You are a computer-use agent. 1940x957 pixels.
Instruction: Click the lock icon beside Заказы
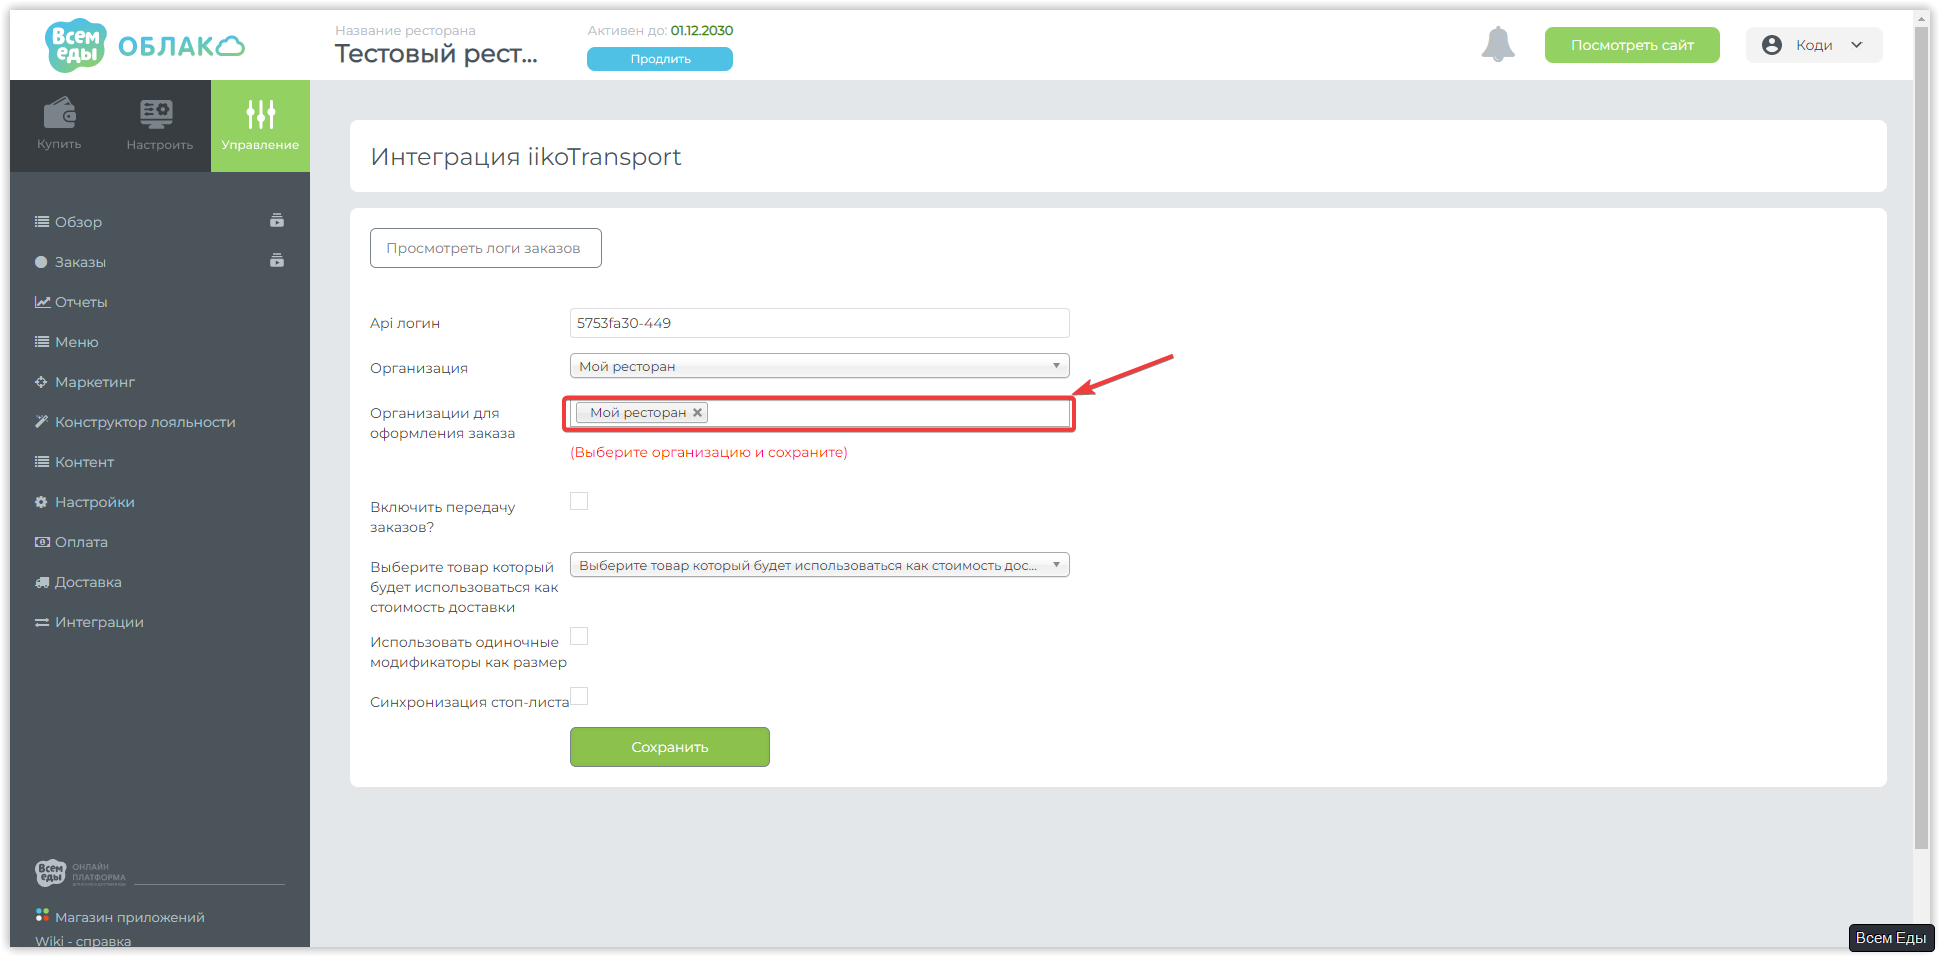[x=277, y=261]
